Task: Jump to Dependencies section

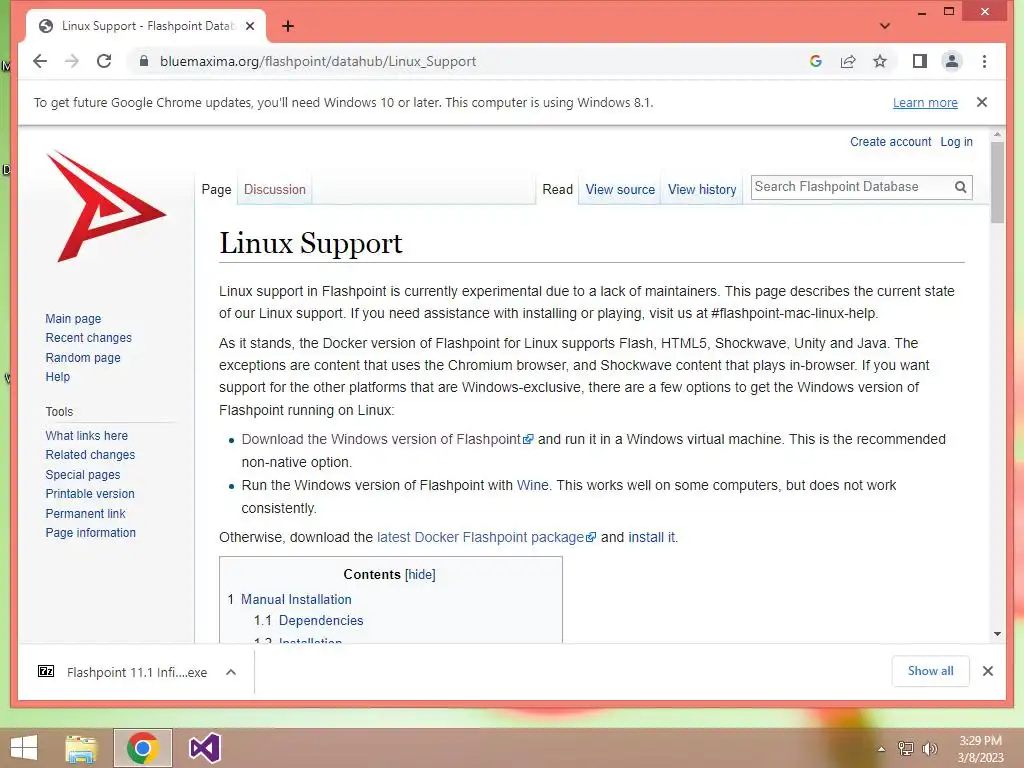Action: [x=321, y=620]
